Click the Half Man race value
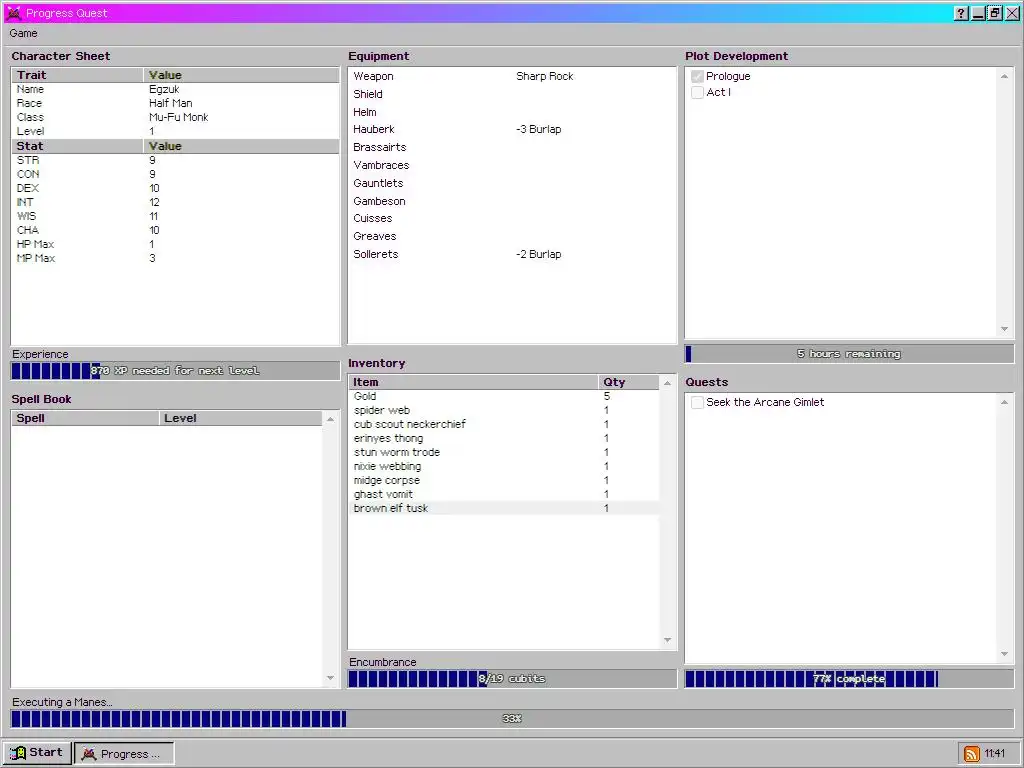Image resolution: width=1024 pixels, height=768 pixels. [x=170, y=103]
